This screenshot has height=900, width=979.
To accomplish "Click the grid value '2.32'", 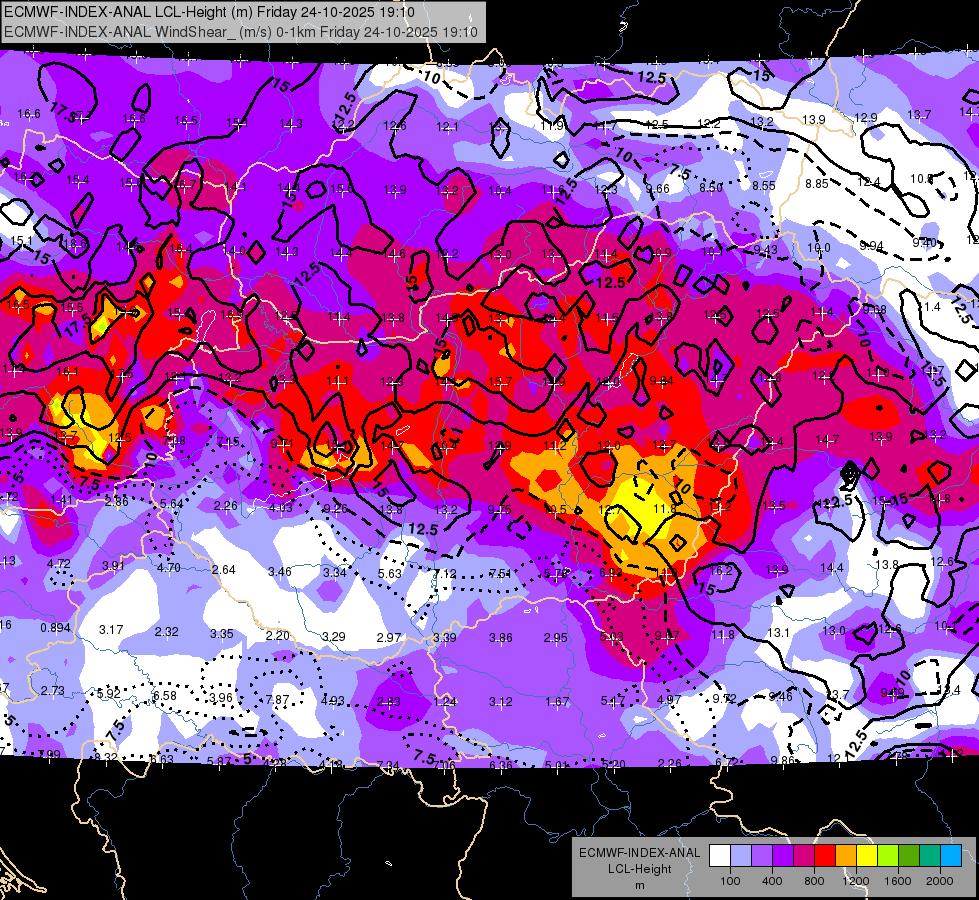I will click(x=167, y=631).
